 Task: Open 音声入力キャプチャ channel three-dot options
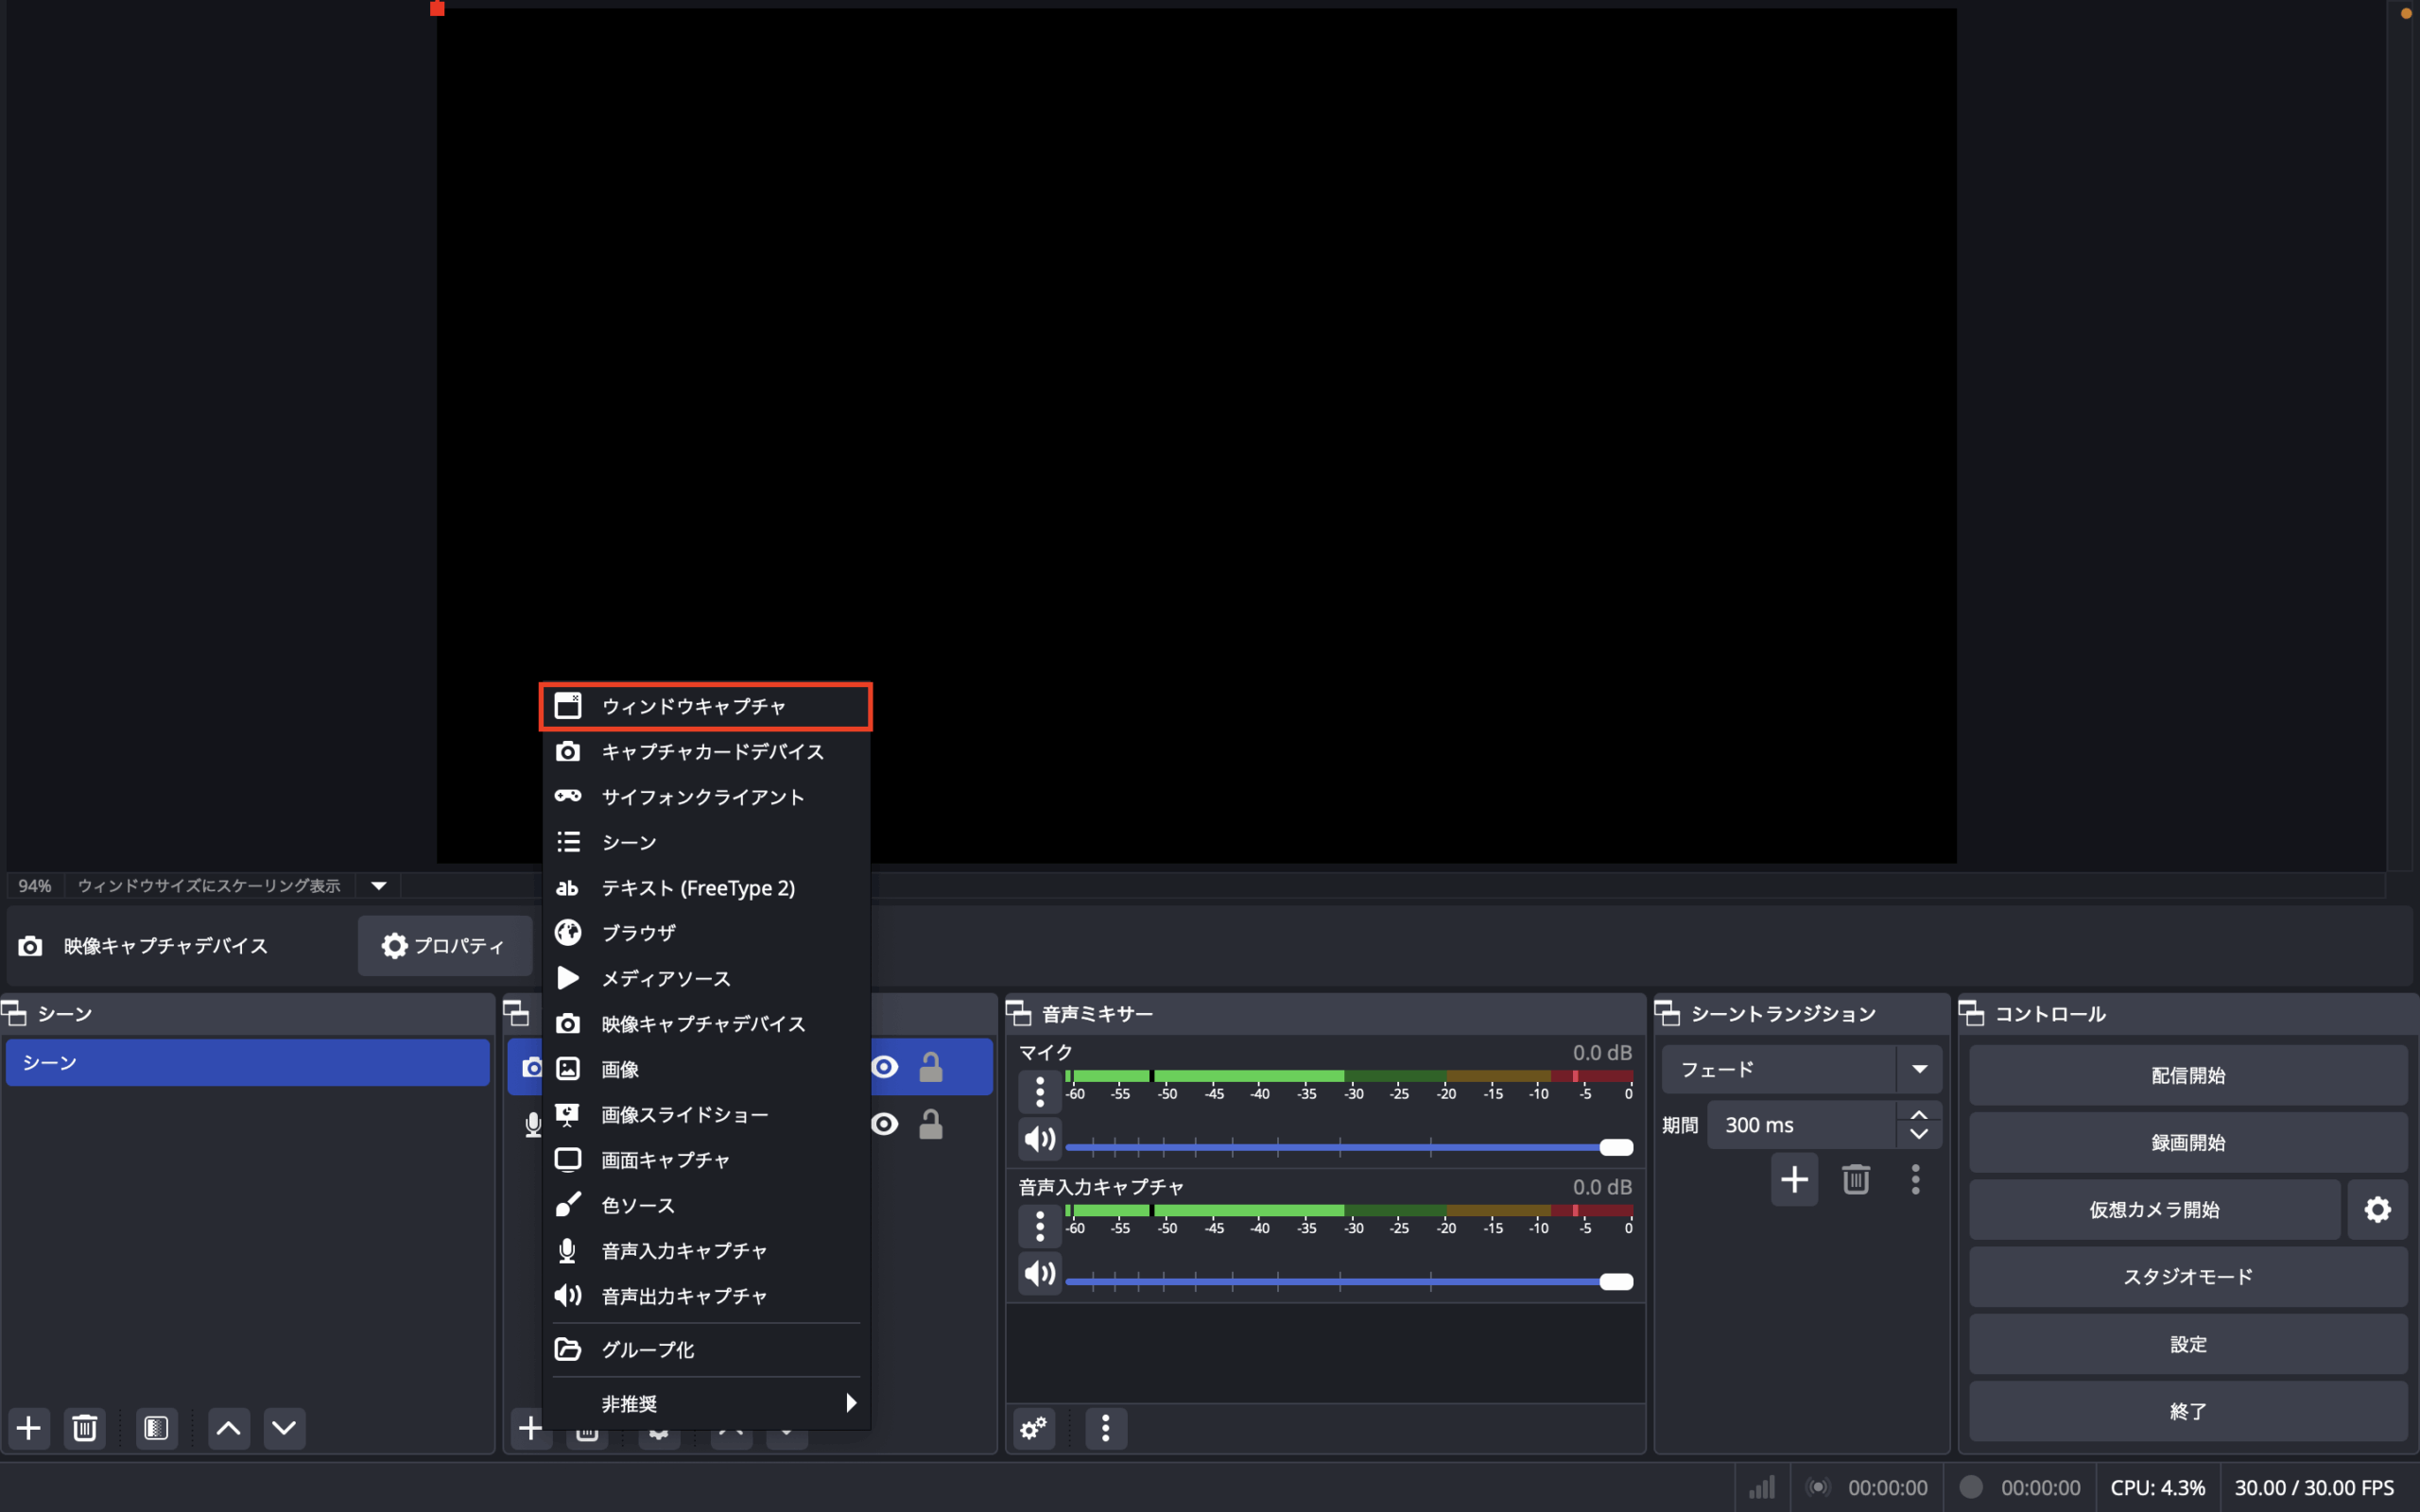[1040, 1226]
